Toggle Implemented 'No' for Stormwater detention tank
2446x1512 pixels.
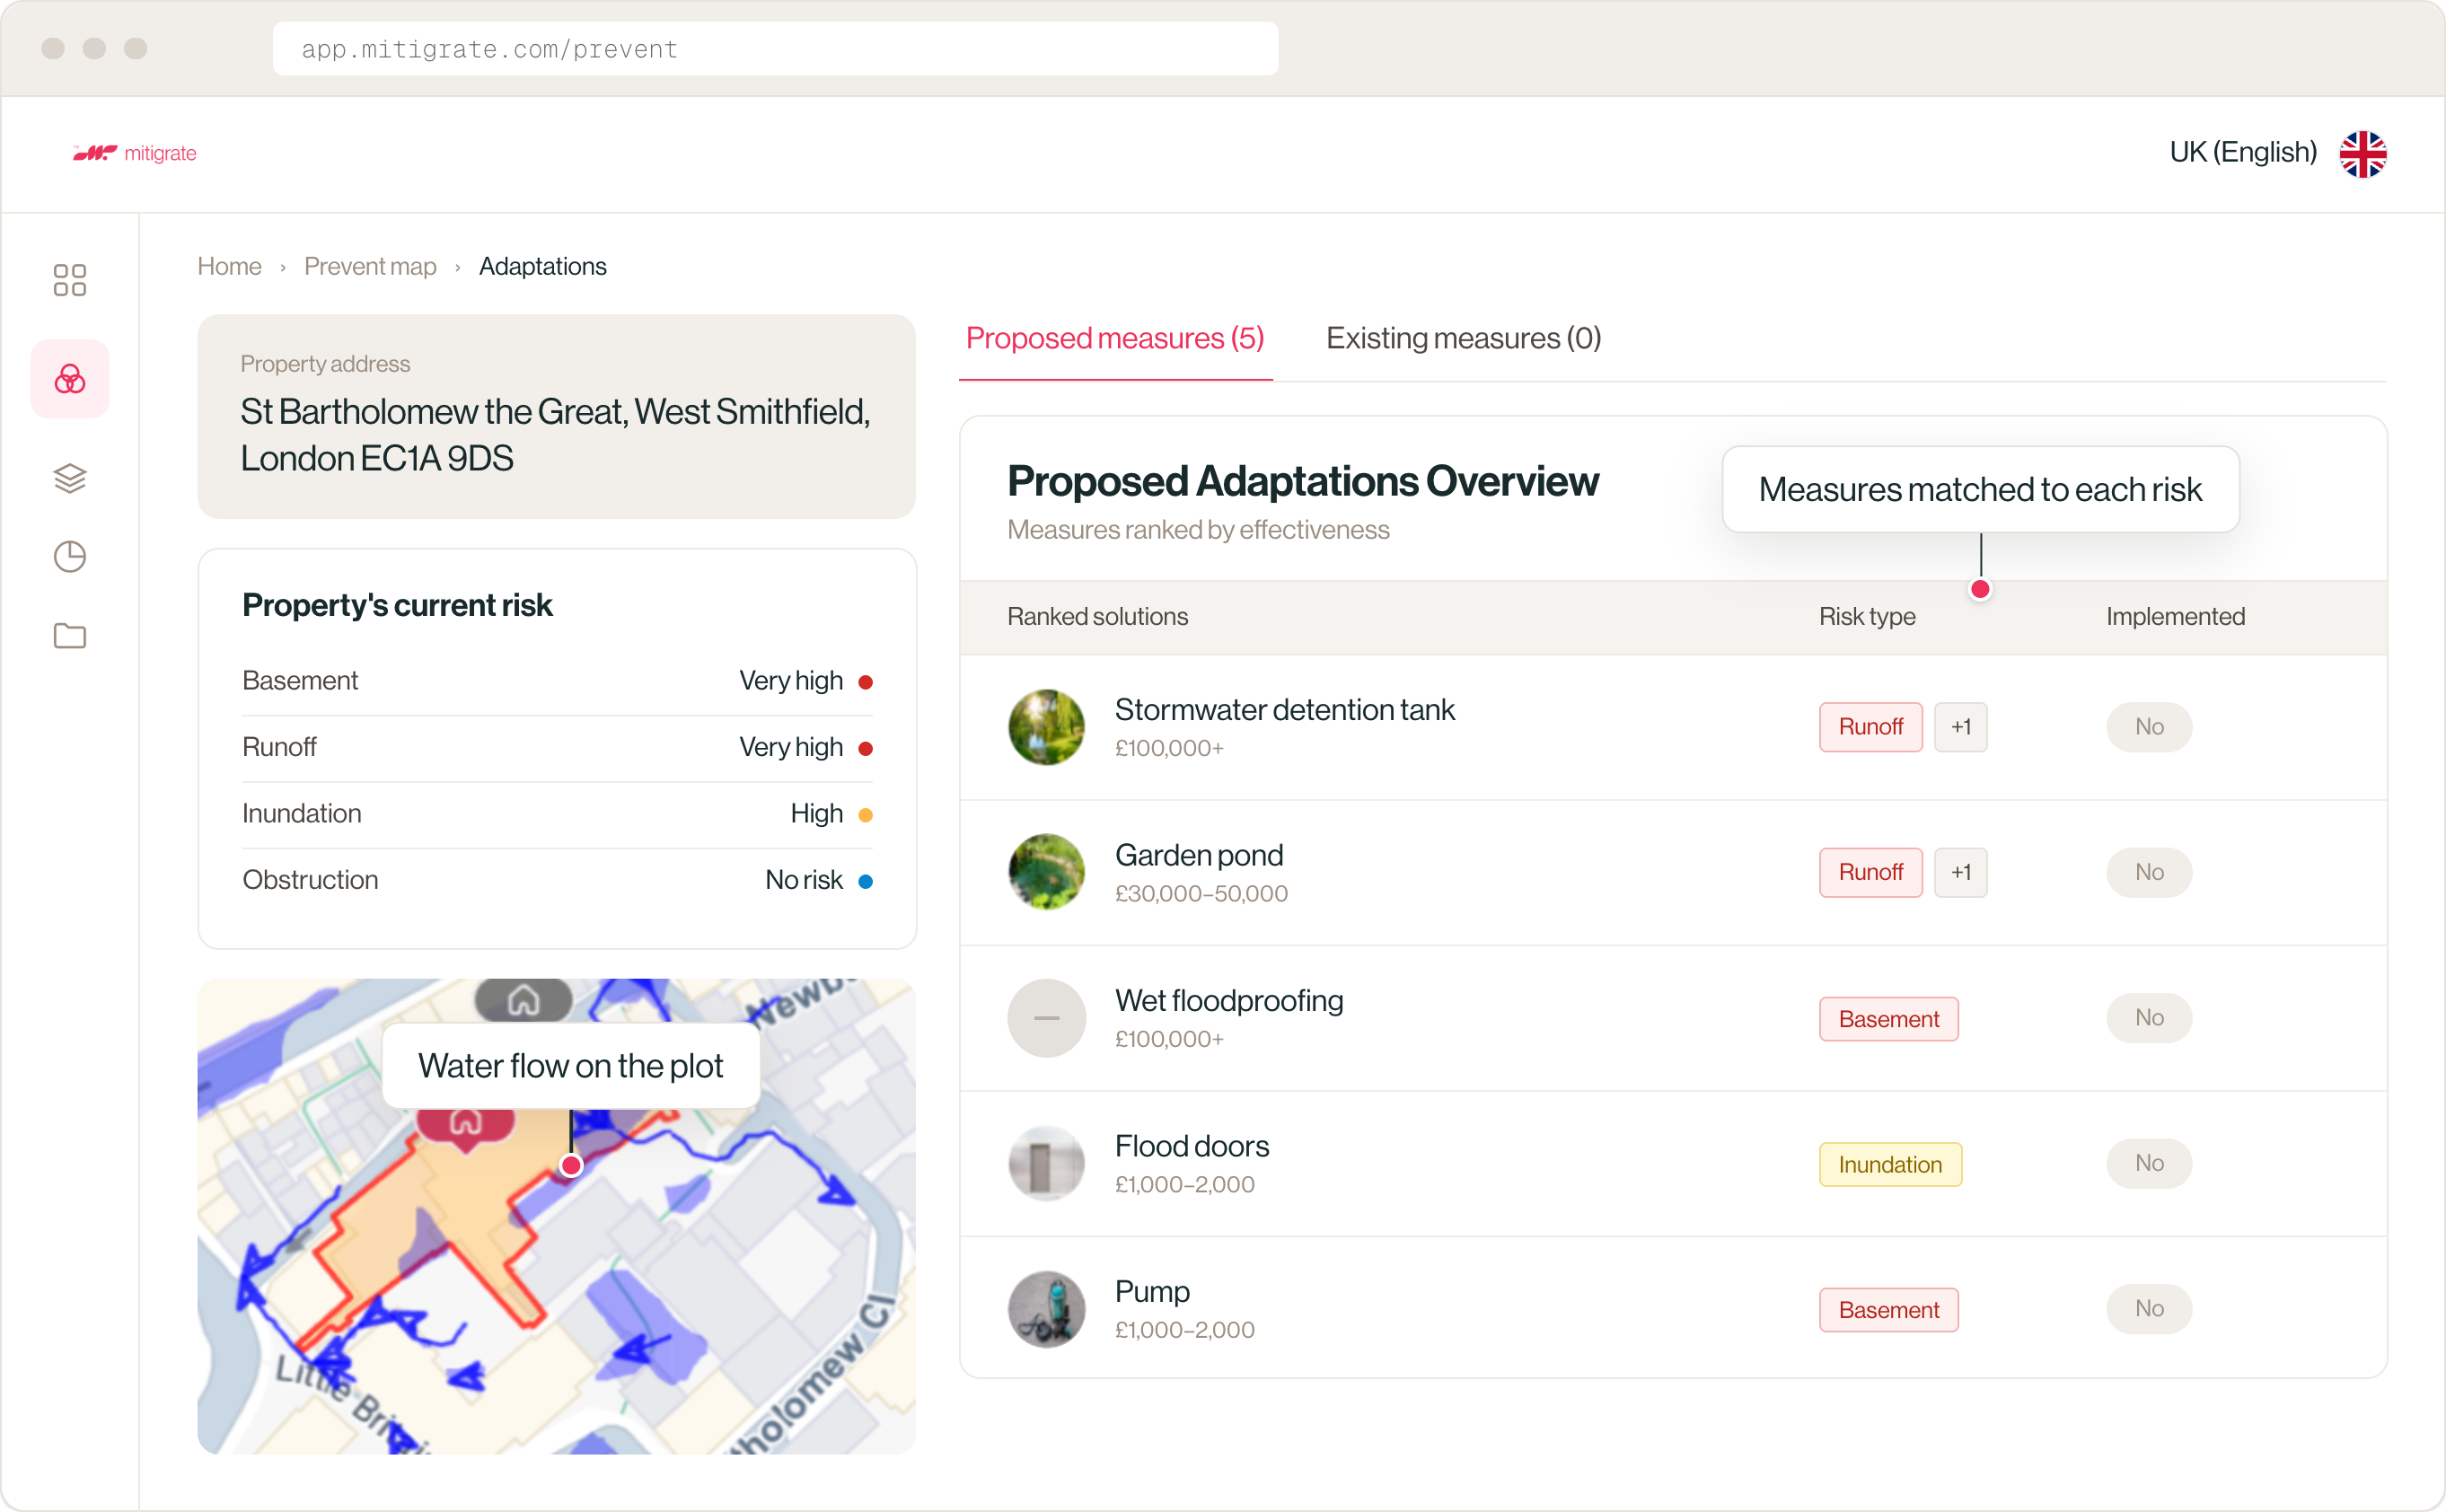coord(2149,727)
